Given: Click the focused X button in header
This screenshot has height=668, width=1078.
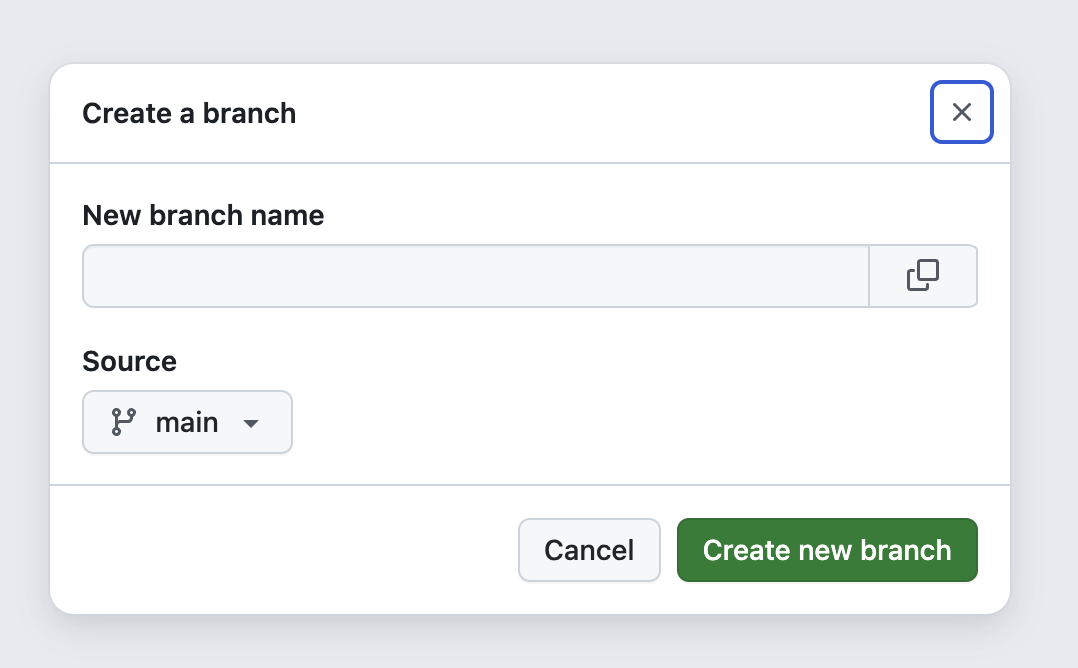Looking at the screenshot, I should (961, 112).
